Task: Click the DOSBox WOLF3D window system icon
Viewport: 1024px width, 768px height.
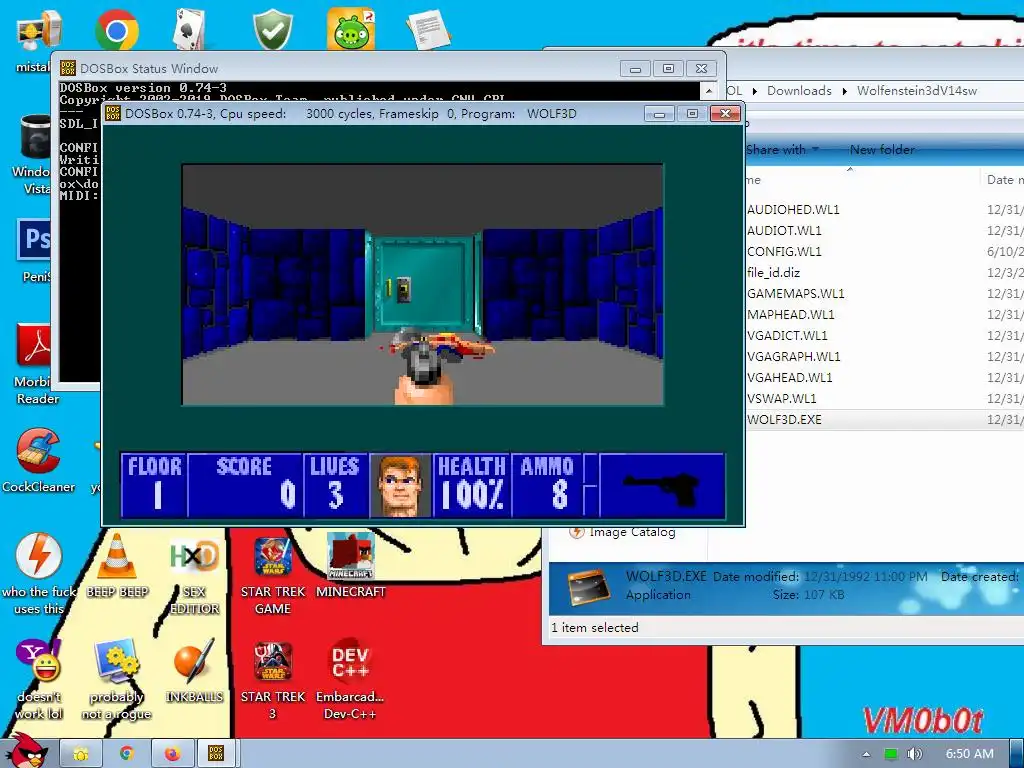Action: click(113, 113)
